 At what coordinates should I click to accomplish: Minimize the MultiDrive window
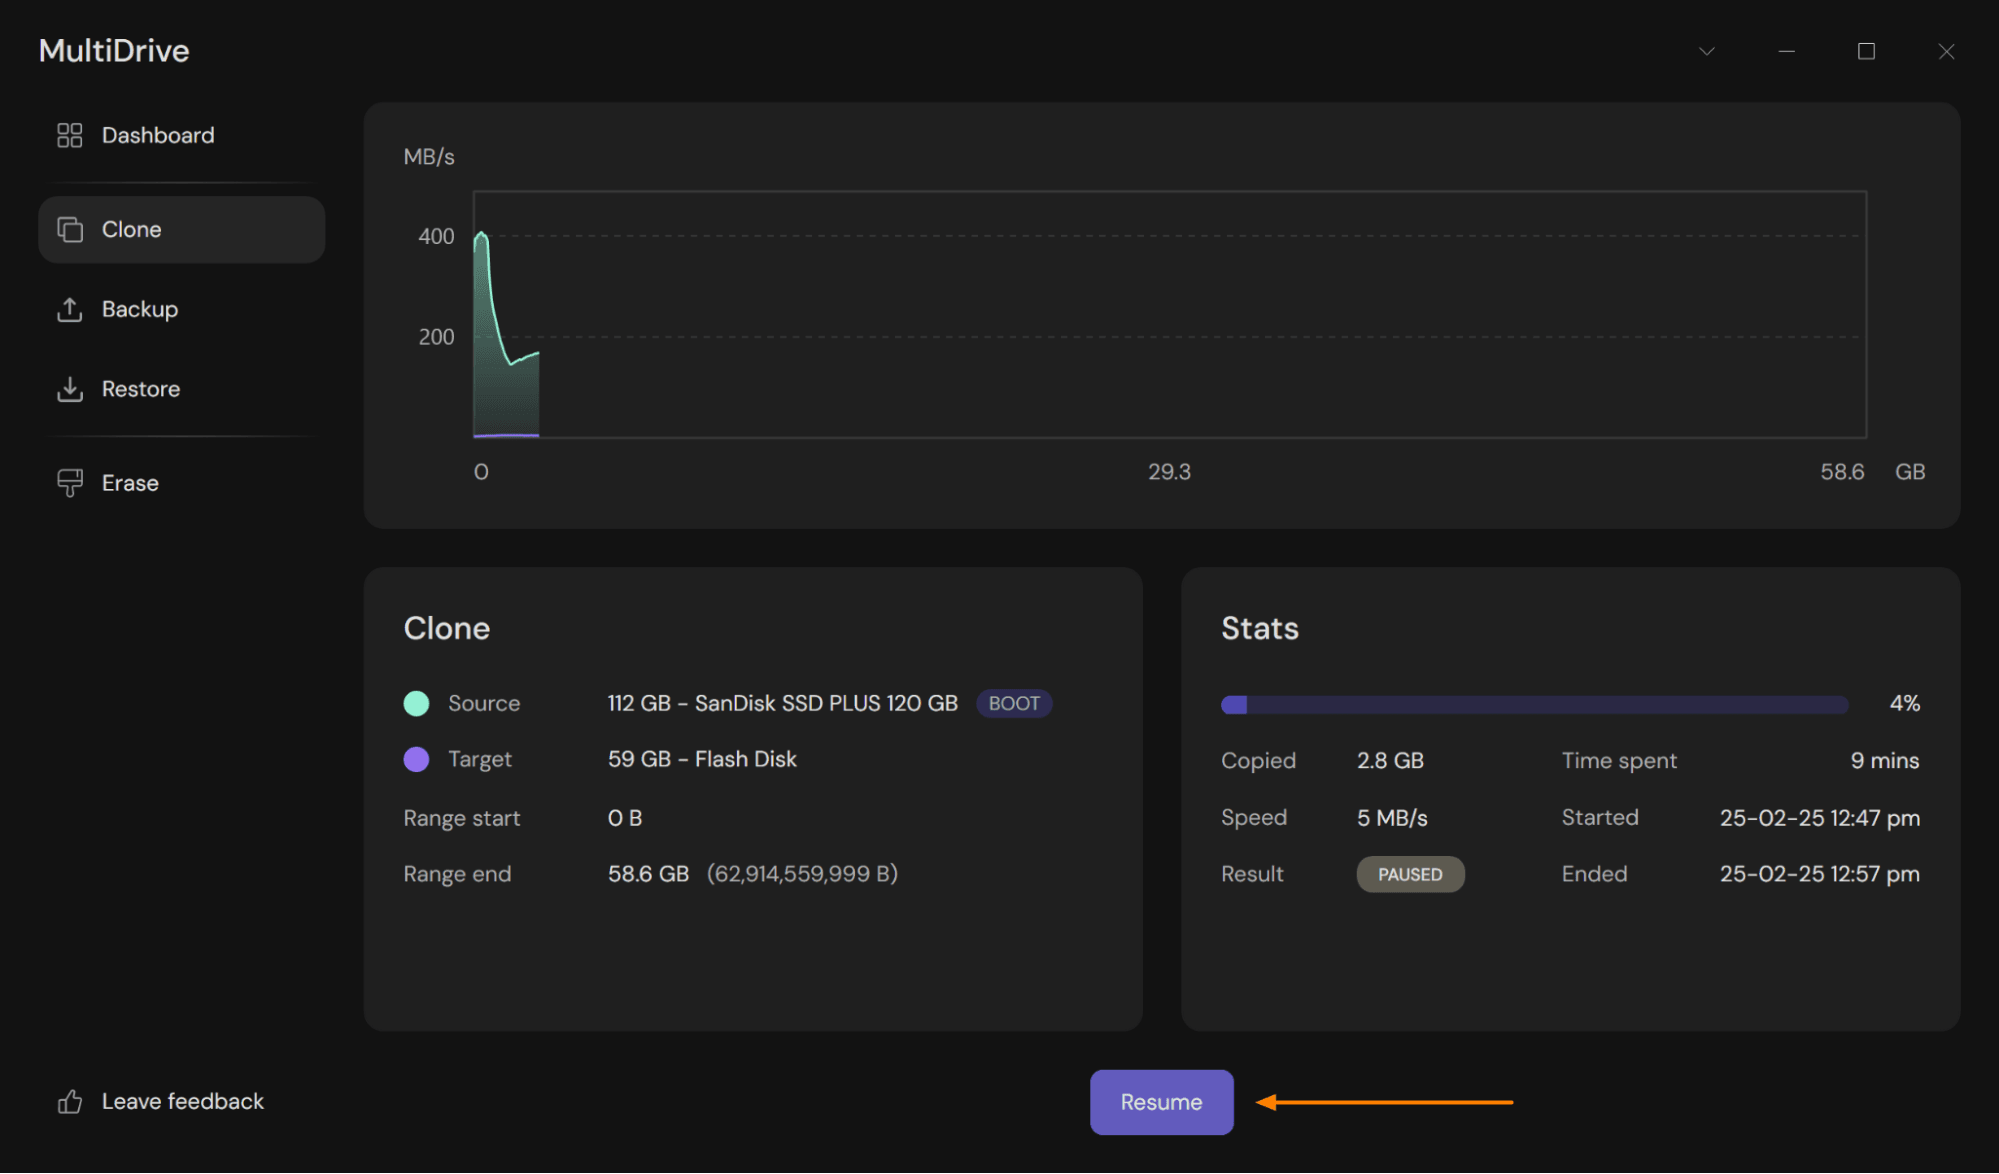coord(1786,51)
